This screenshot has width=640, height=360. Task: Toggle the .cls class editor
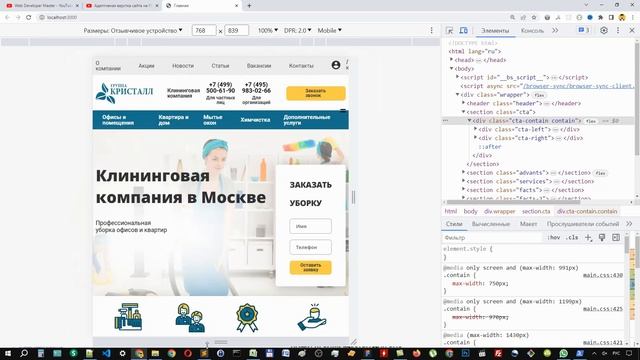572,238
